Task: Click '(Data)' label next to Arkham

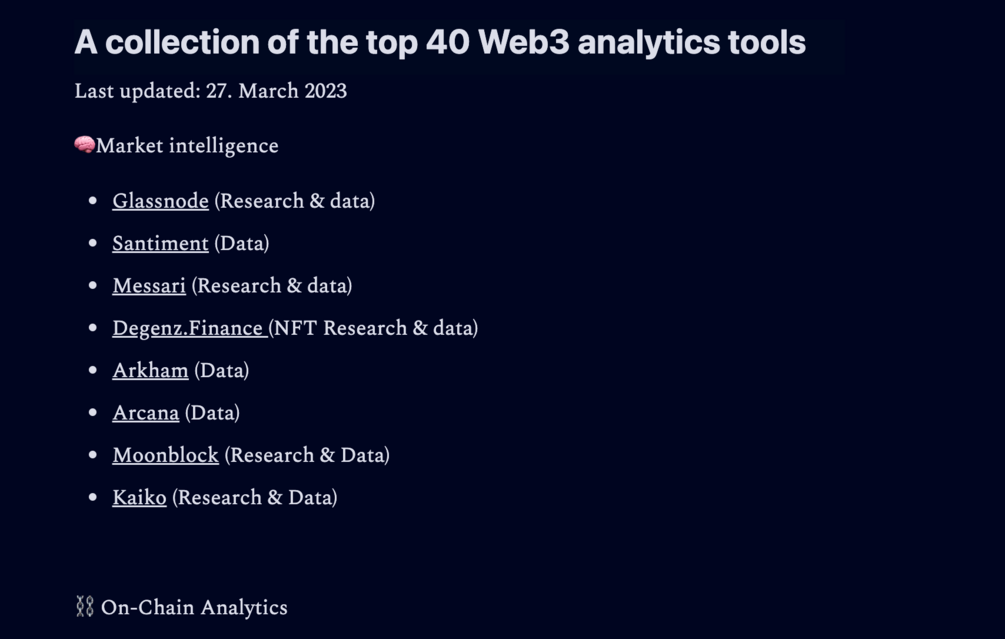Action: 222,370
